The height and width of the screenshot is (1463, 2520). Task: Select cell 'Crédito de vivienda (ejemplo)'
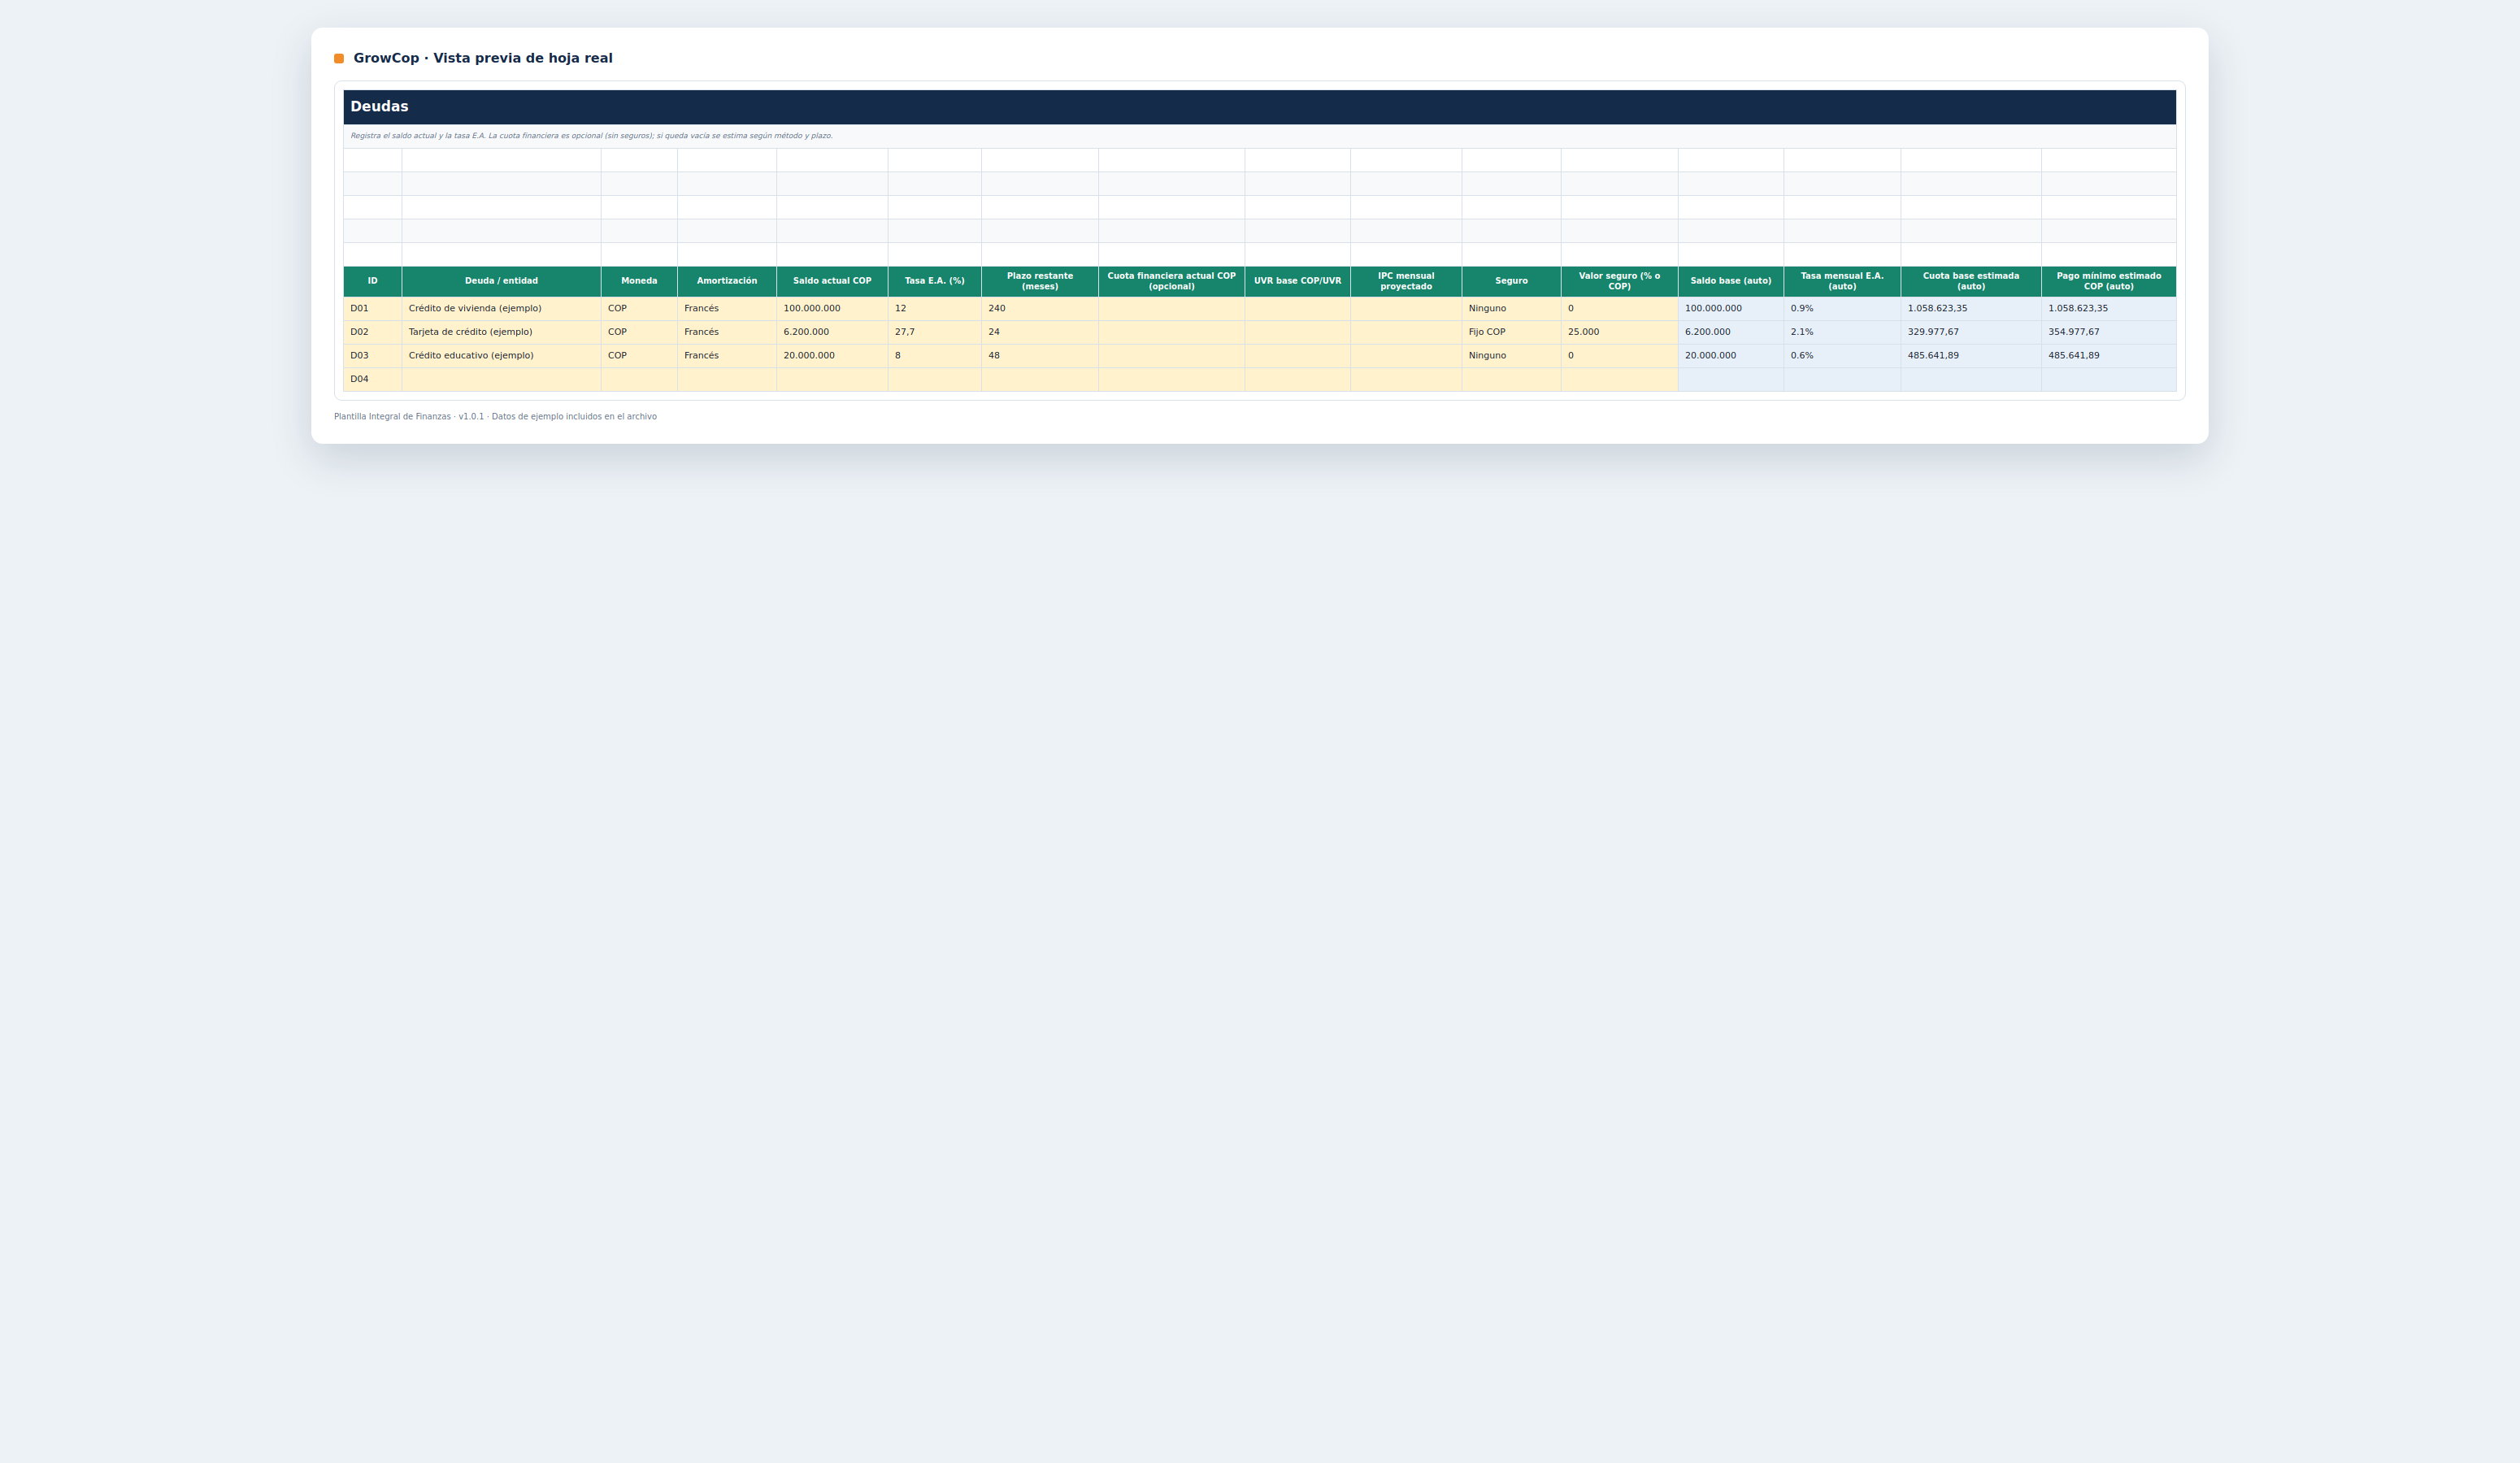pos(501,309)
